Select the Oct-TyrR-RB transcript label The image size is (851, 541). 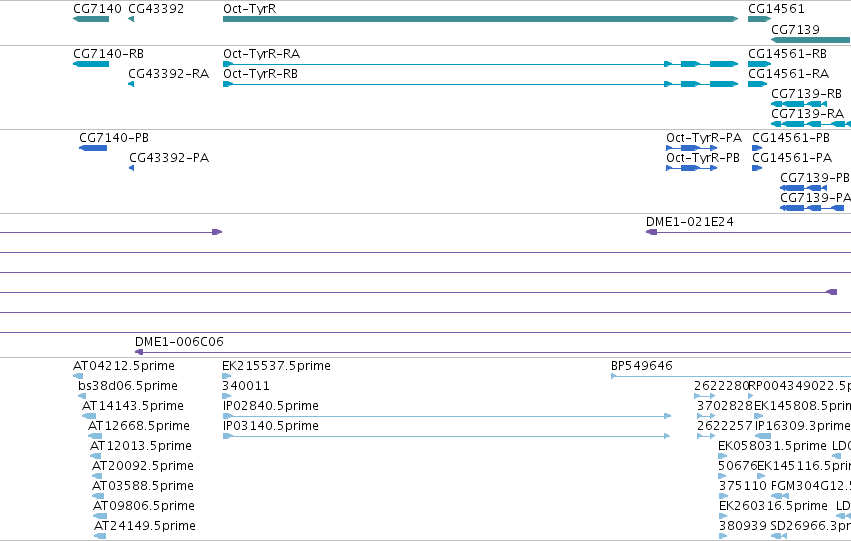(x=261, y=74)
